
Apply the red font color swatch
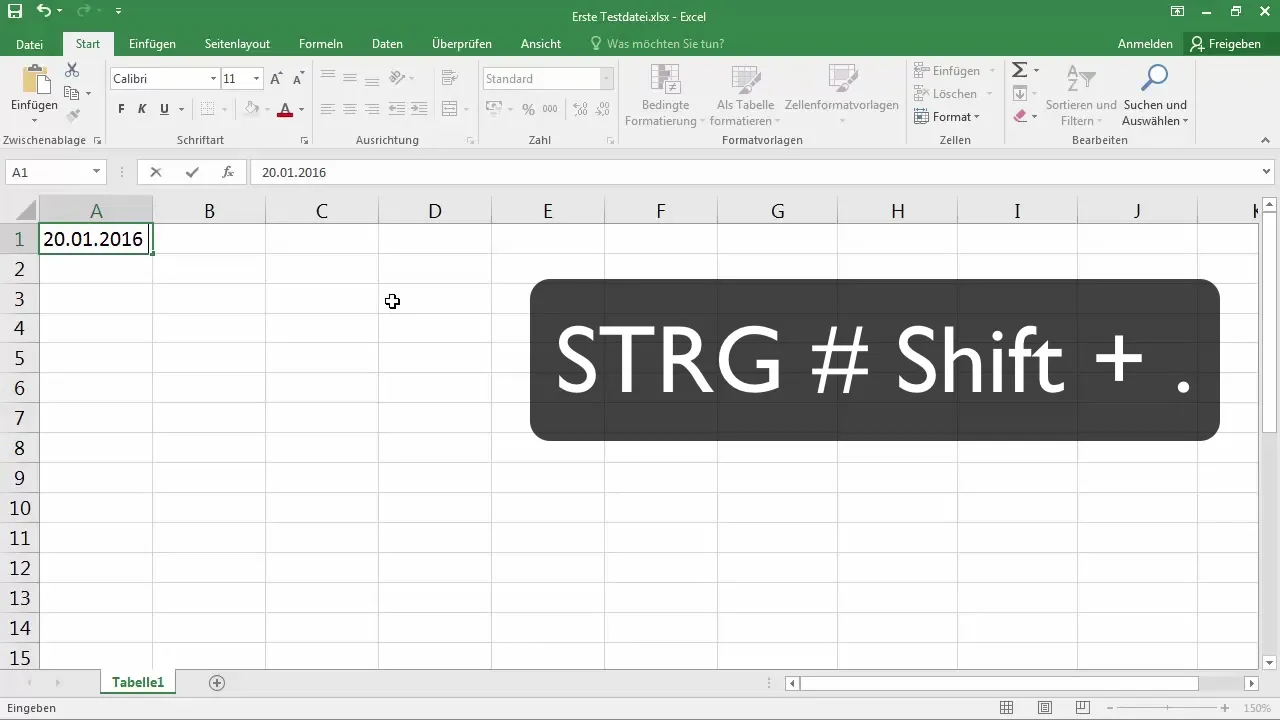pos(285,109)
